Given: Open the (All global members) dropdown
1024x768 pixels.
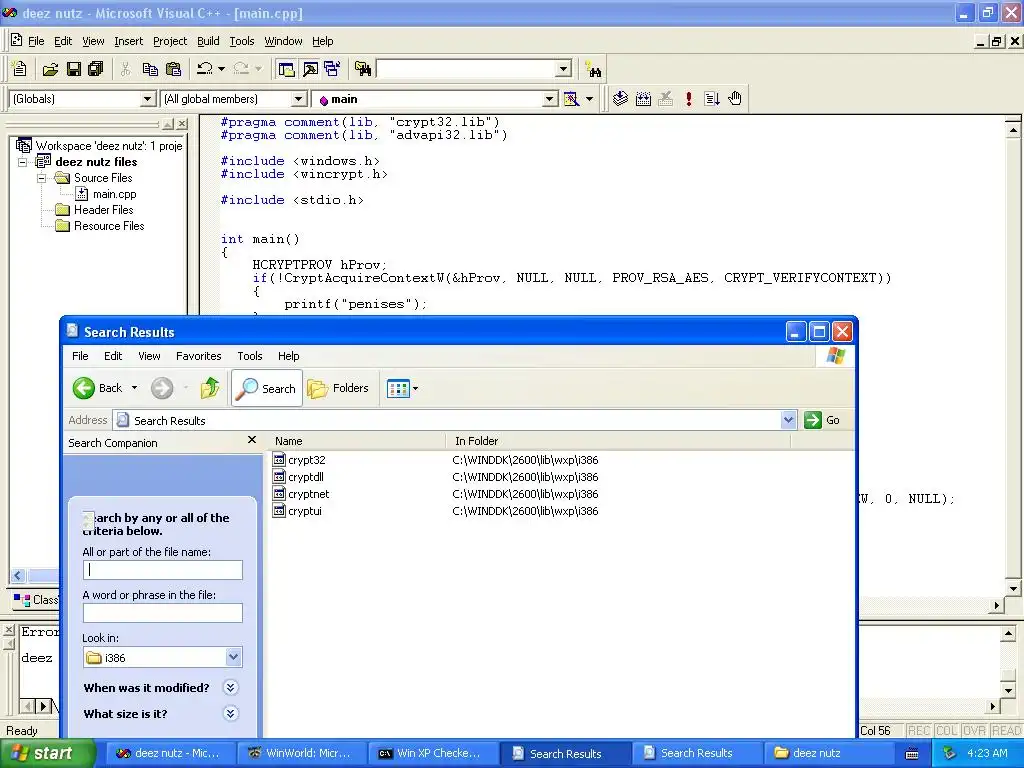Looking at the screenshot, I should [x=298, y=99].
